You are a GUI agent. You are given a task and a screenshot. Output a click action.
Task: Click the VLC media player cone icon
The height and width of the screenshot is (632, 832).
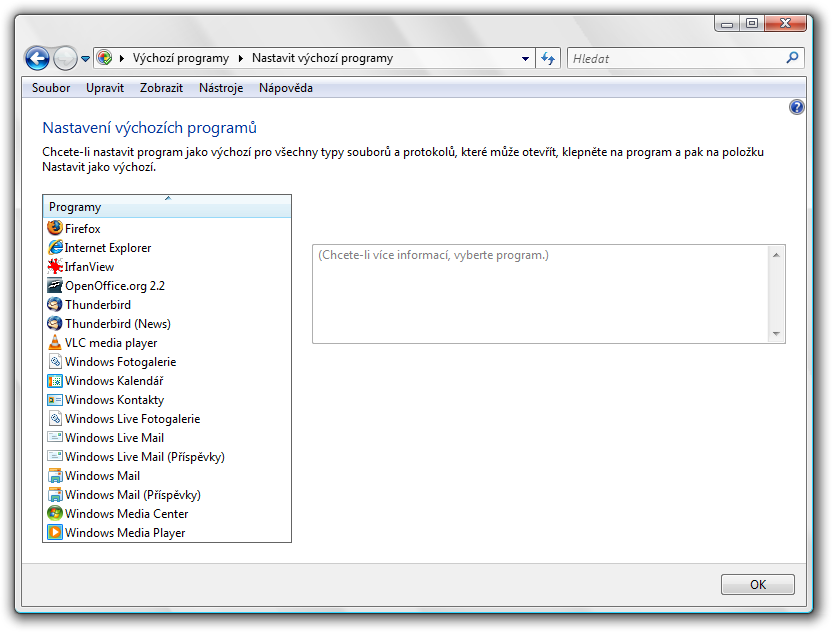point(55,342)
